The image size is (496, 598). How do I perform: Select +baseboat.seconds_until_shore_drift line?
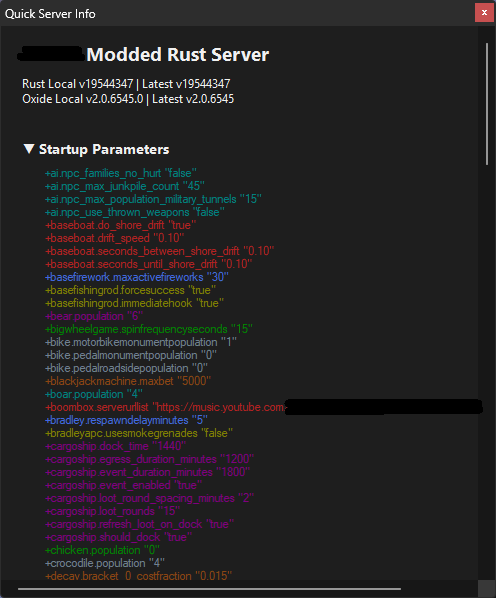(x=149, y=264)
